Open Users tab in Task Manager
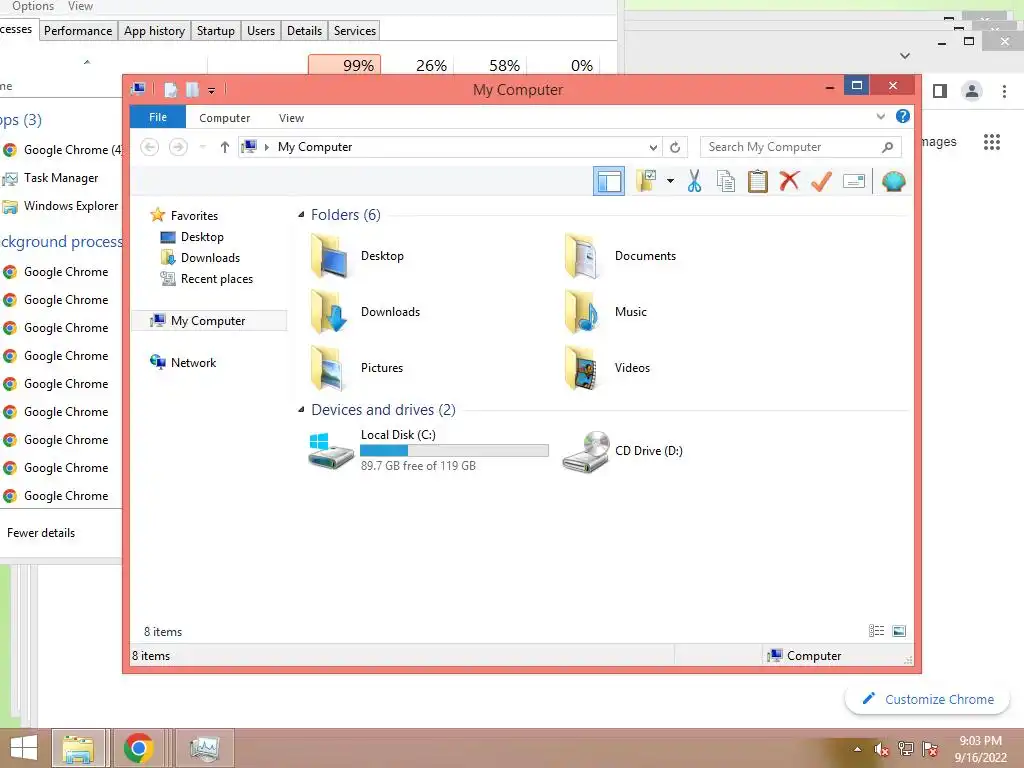 (x=261, y=31)
